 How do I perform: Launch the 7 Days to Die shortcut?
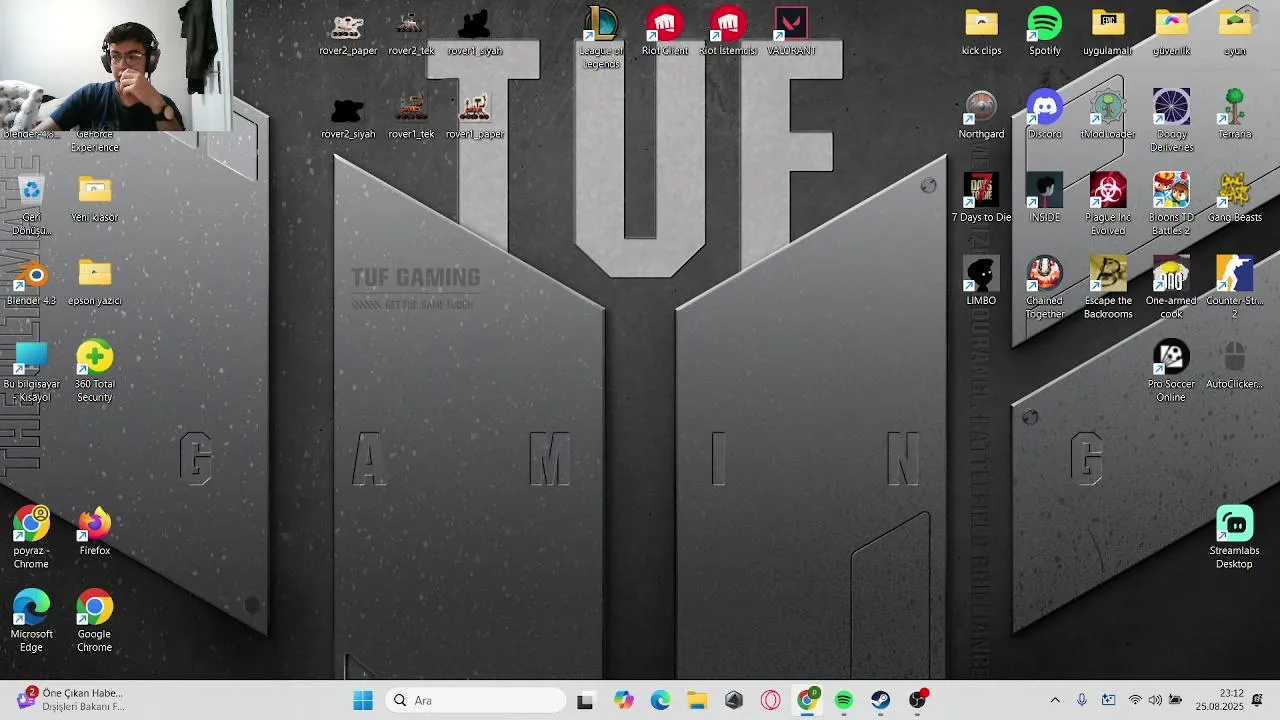[981, 199]
